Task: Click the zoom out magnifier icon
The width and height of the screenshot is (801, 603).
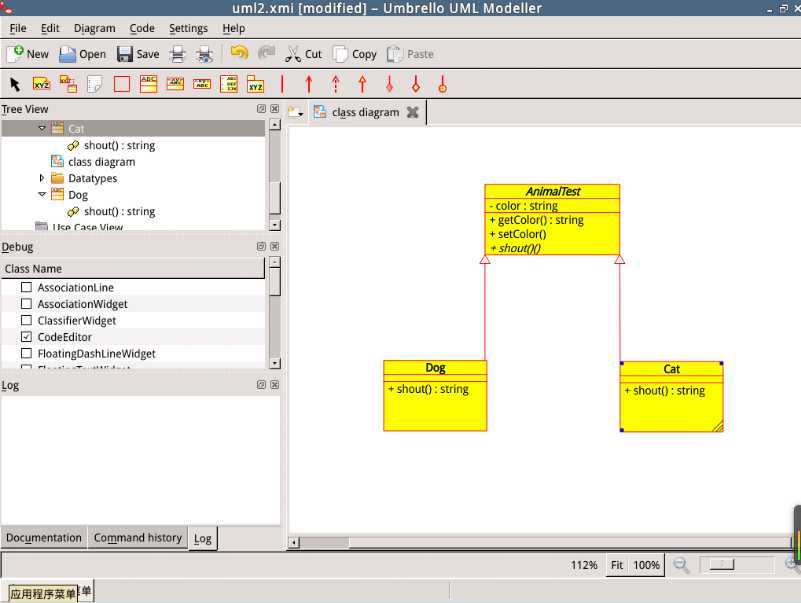Action: 681,565
